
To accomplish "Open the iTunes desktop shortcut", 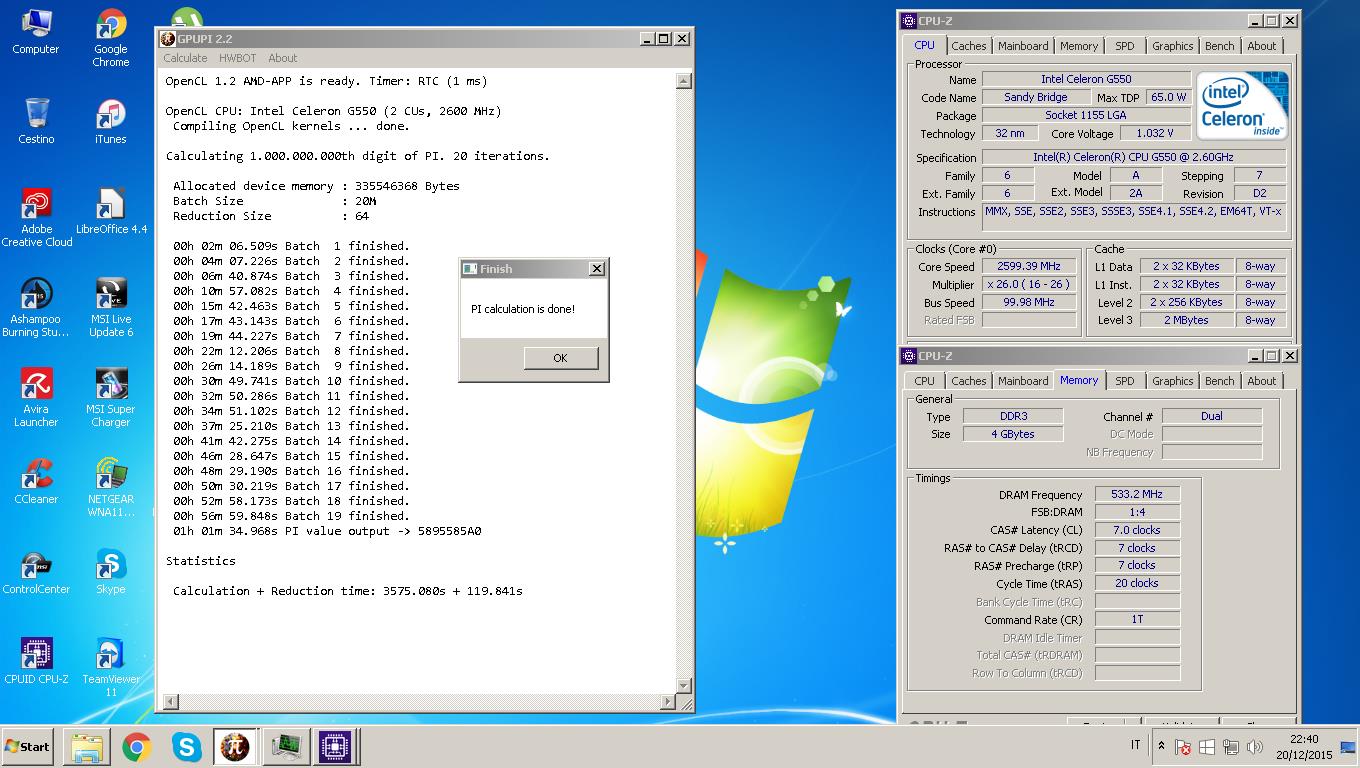I will point(111,122).
